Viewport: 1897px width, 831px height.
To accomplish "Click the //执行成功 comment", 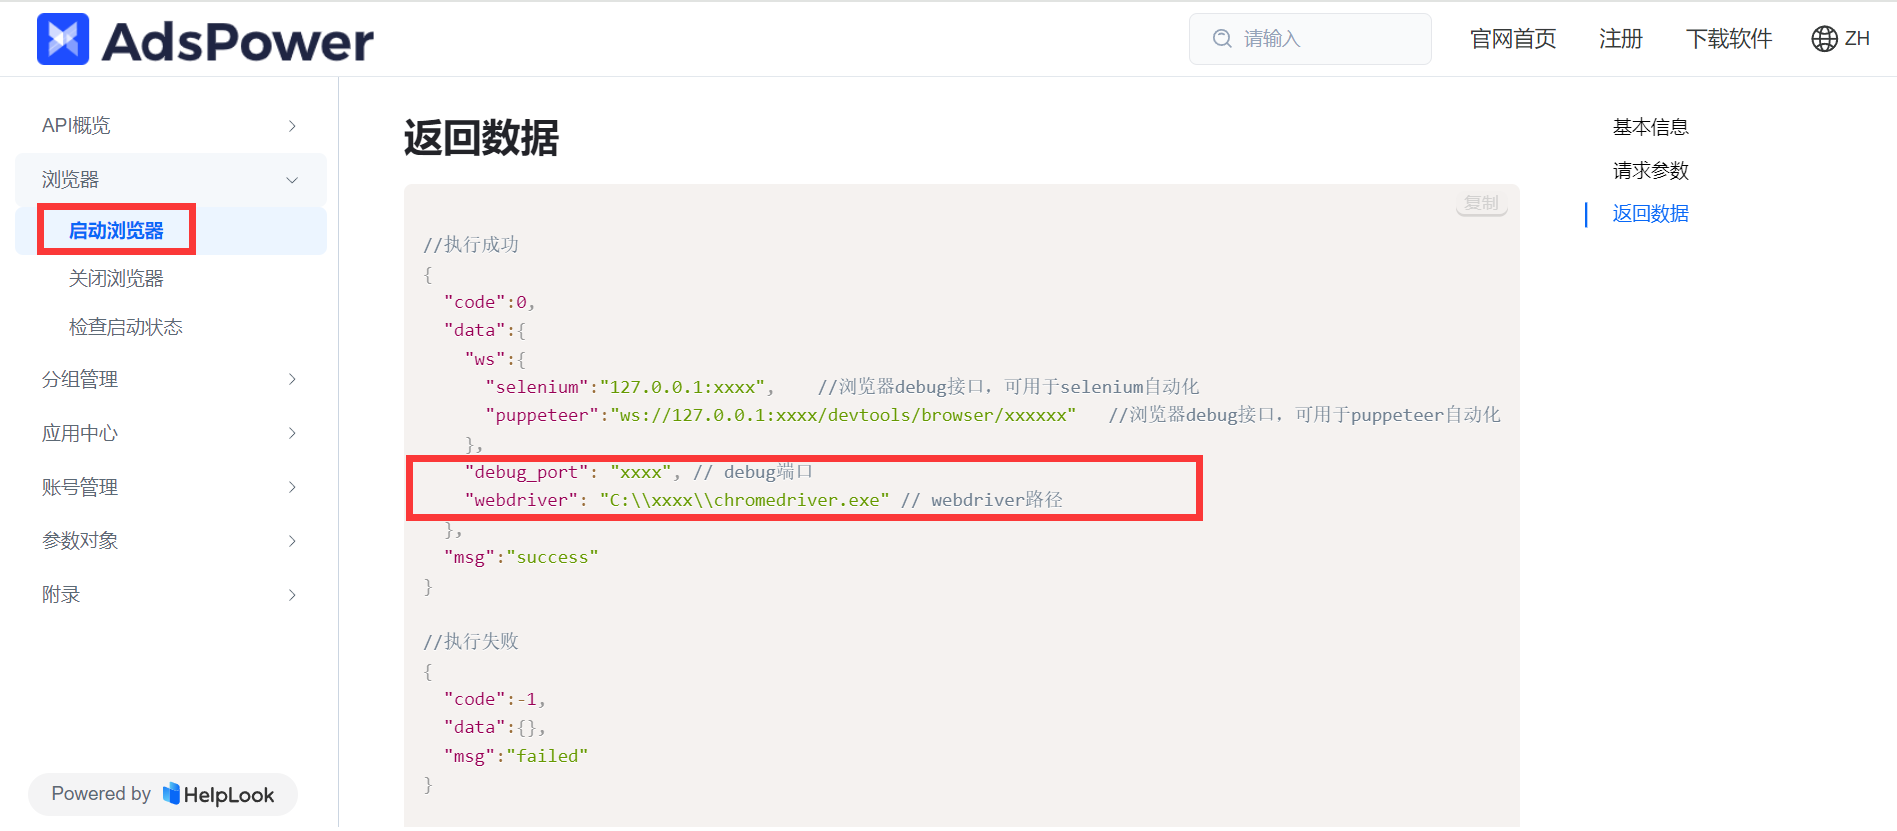I will click(x=471, y=244).
